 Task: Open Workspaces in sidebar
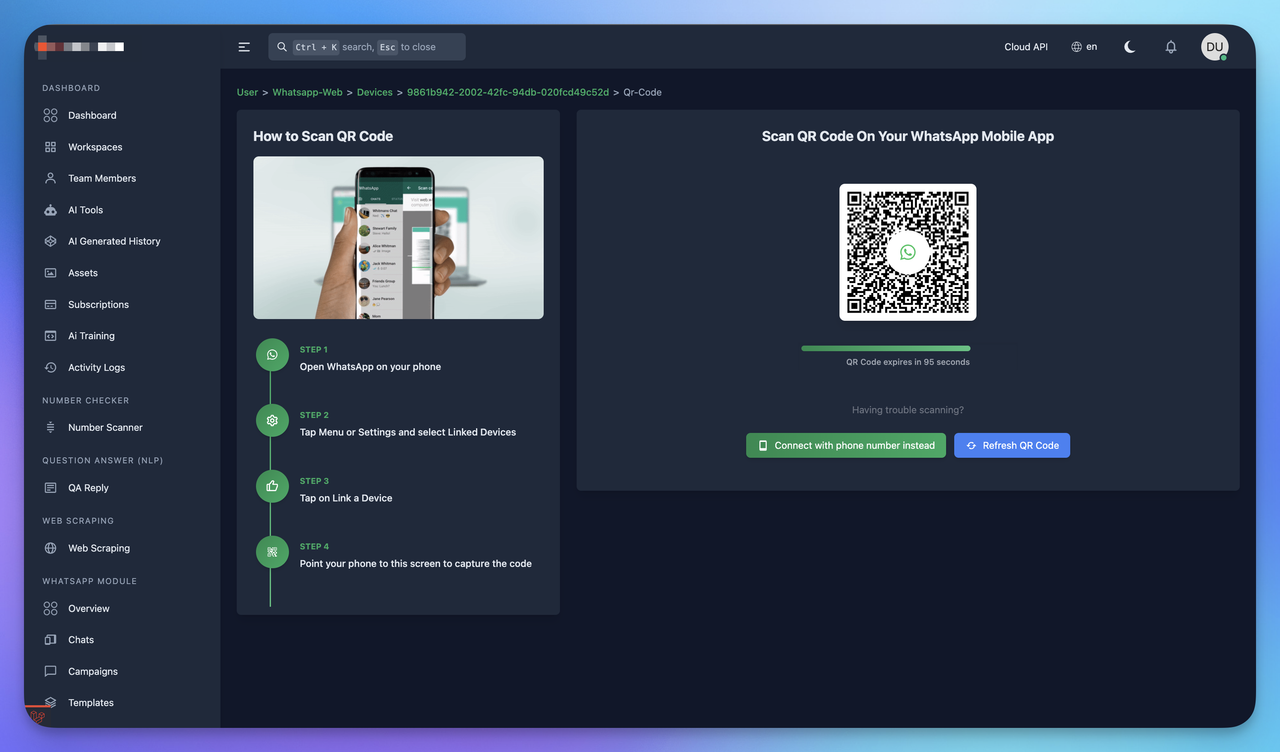tap(95, 147)
